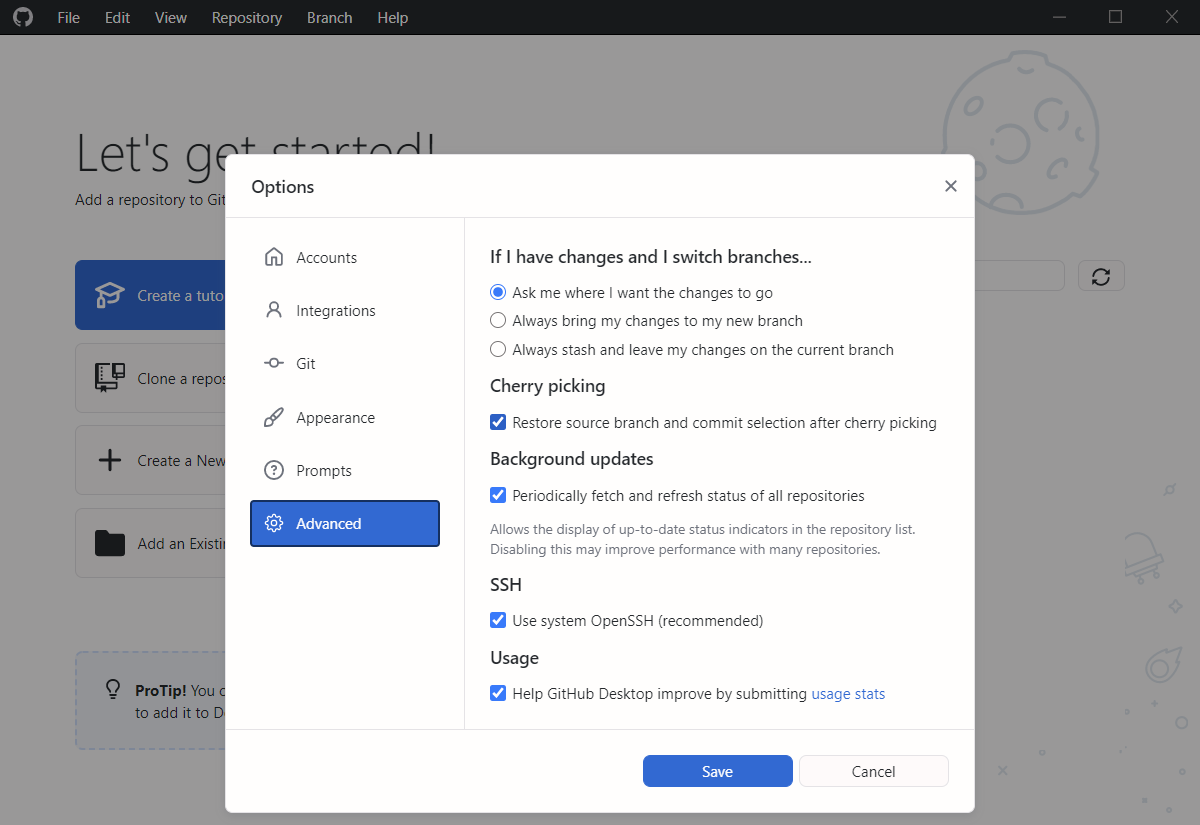Click the graduation cap tutorial icon
This screenshot has height=825, width=1200.
pyautogui.click(x=112, y=294)
